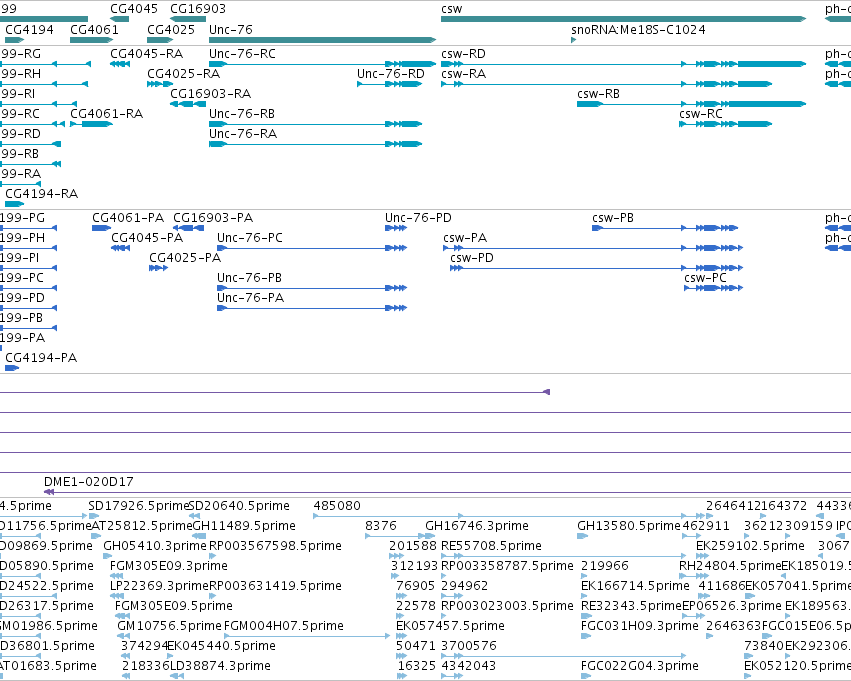851x681 pixels.
Task: Select the csw gene bar in the gene track
Action: click(x=623, y=19)
